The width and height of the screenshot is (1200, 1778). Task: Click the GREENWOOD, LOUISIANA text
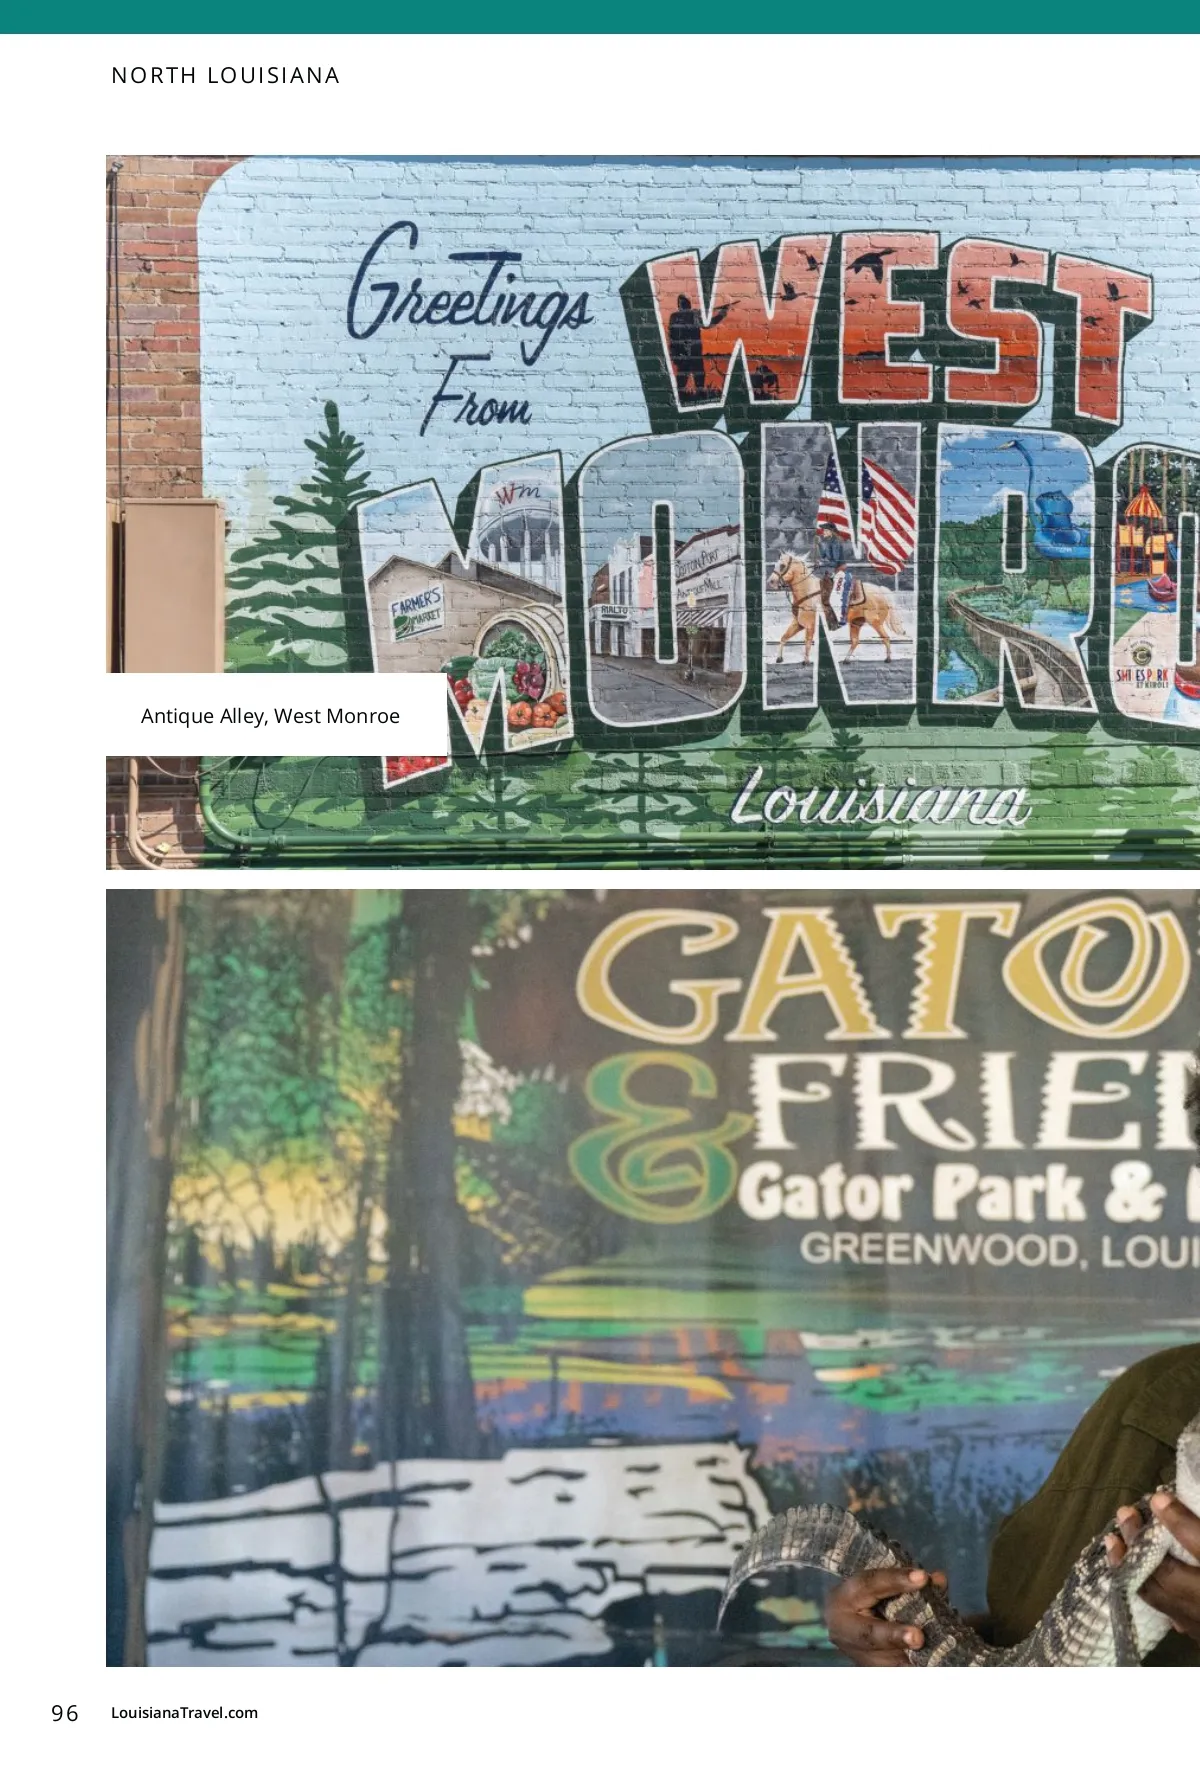(x=1000, y=1250)
